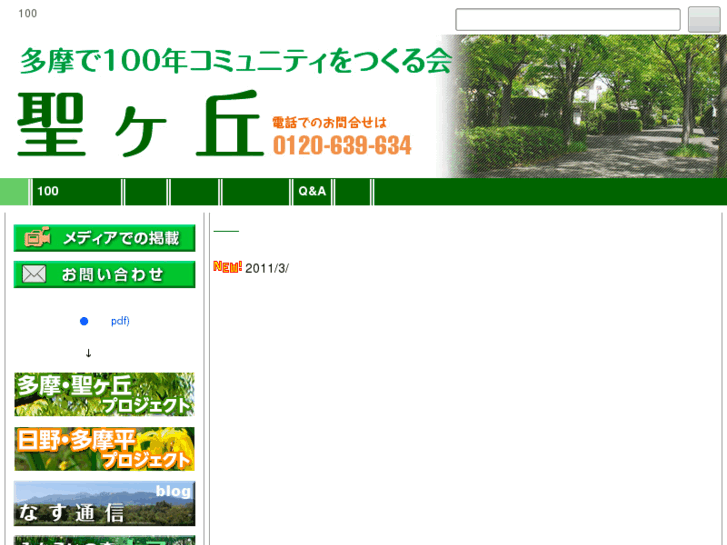This screenshot has height=545, width=727.
Task: Click the search input field at top
Action: click(568, 19)
